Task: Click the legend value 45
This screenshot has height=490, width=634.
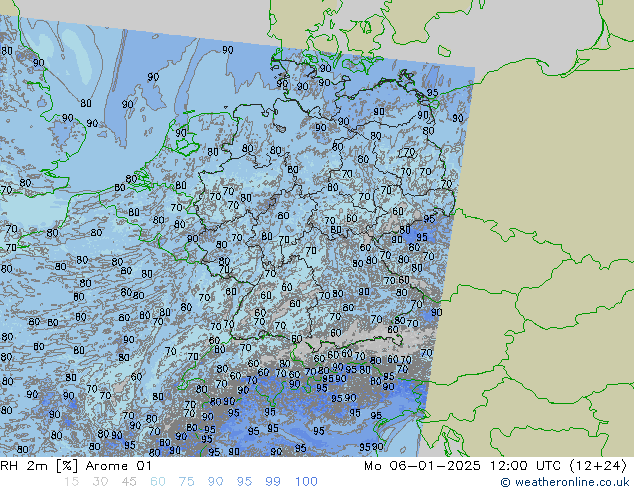Action: (129, 482)
